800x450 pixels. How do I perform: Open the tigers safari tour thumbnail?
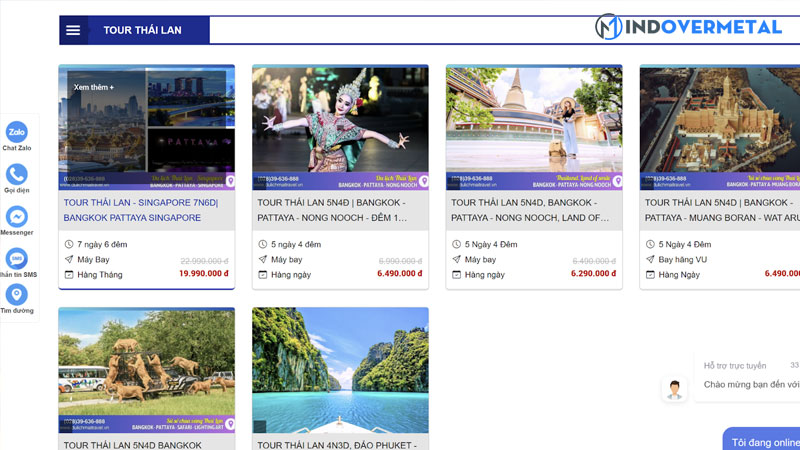147,370
